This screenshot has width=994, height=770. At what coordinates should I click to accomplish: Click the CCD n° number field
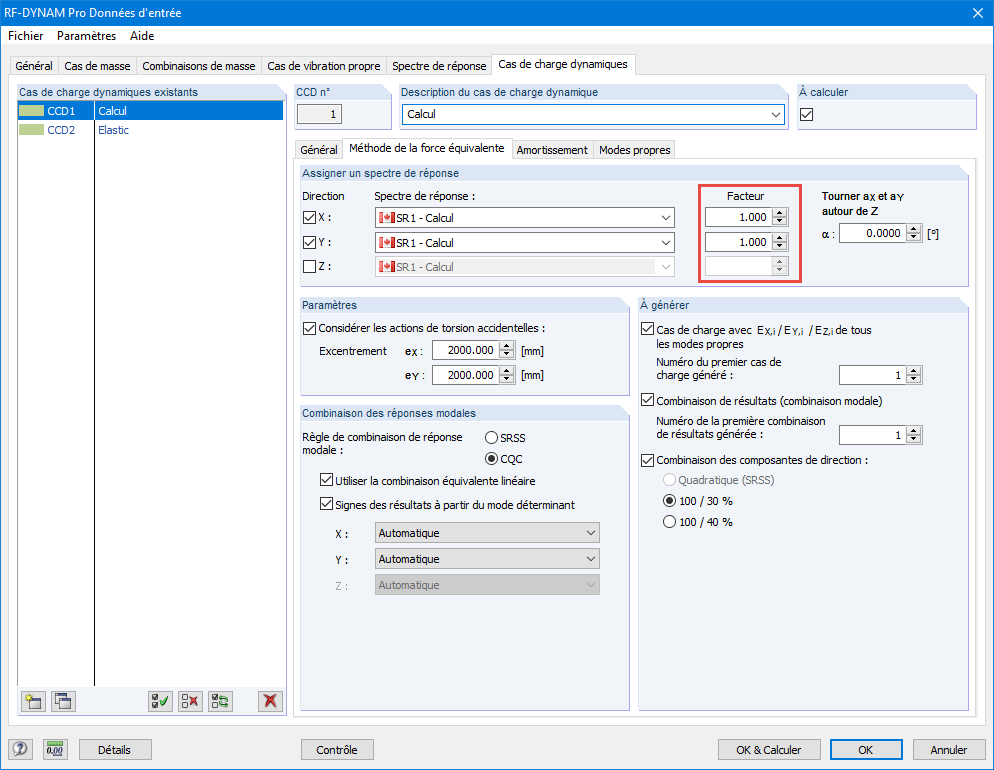click(320, 115)
